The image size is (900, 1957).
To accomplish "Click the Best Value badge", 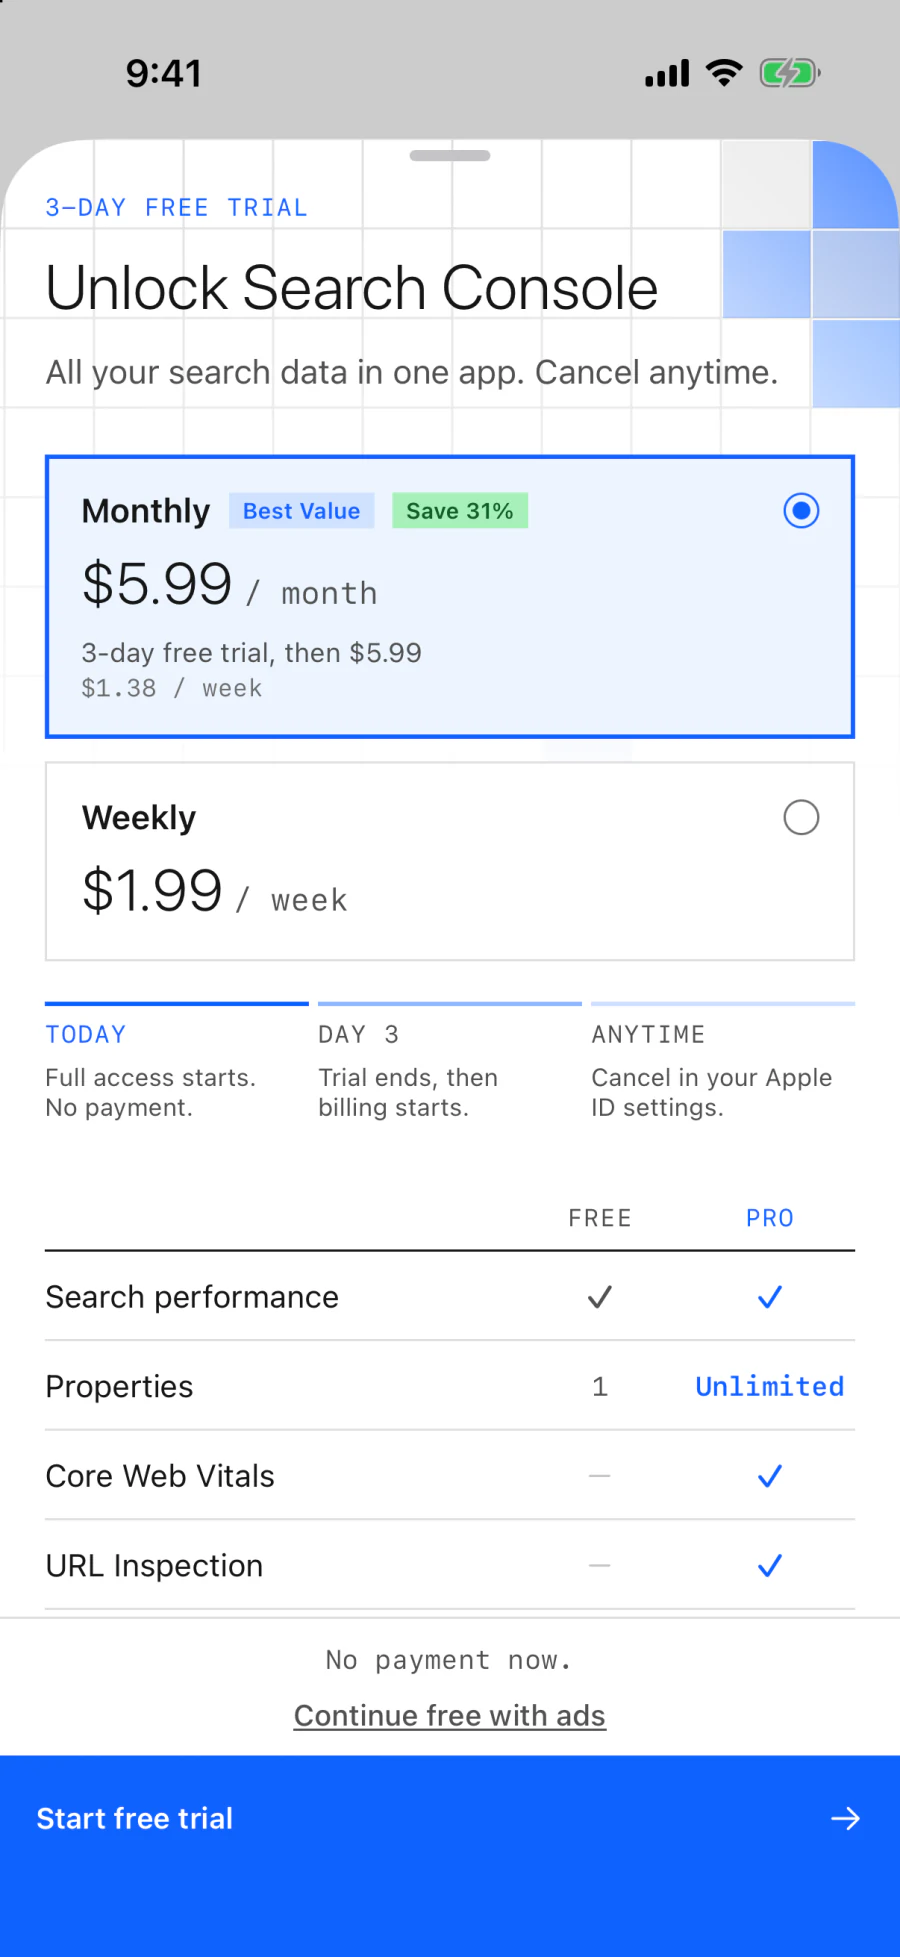I will [301, 511].
